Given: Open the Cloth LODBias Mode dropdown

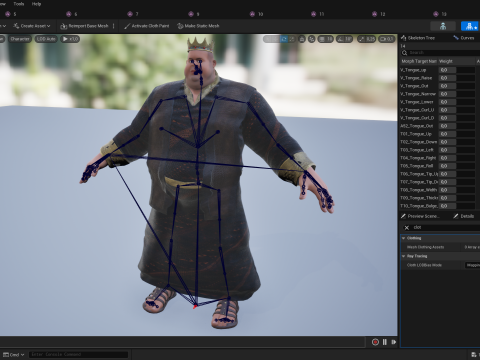Looking at the screenshot, I should [x=472, y=265].
